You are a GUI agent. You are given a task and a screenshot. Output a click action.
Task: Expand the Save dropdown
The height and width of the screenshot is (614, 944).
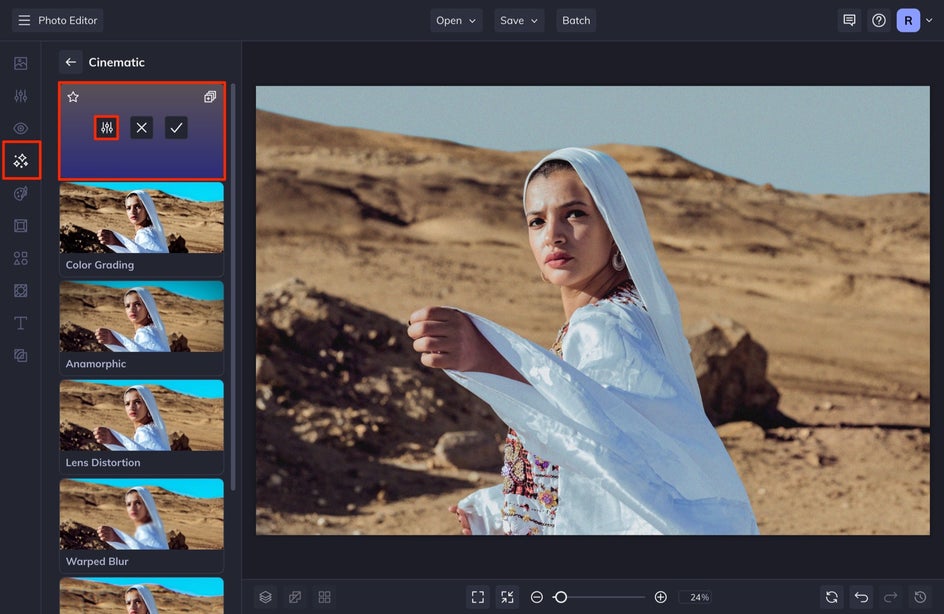click(x=519, y=20)
